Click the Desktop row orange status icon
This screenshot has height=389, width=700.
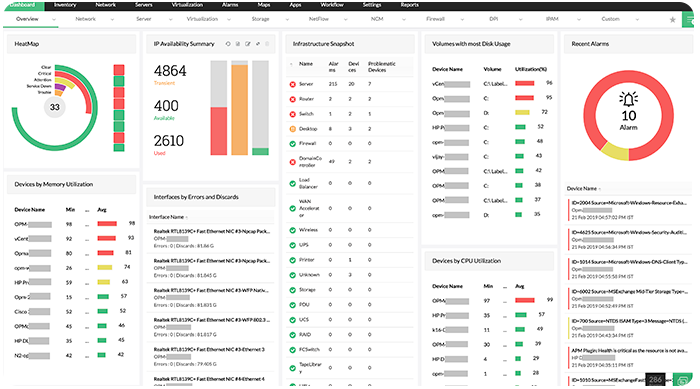click(292, 129)
